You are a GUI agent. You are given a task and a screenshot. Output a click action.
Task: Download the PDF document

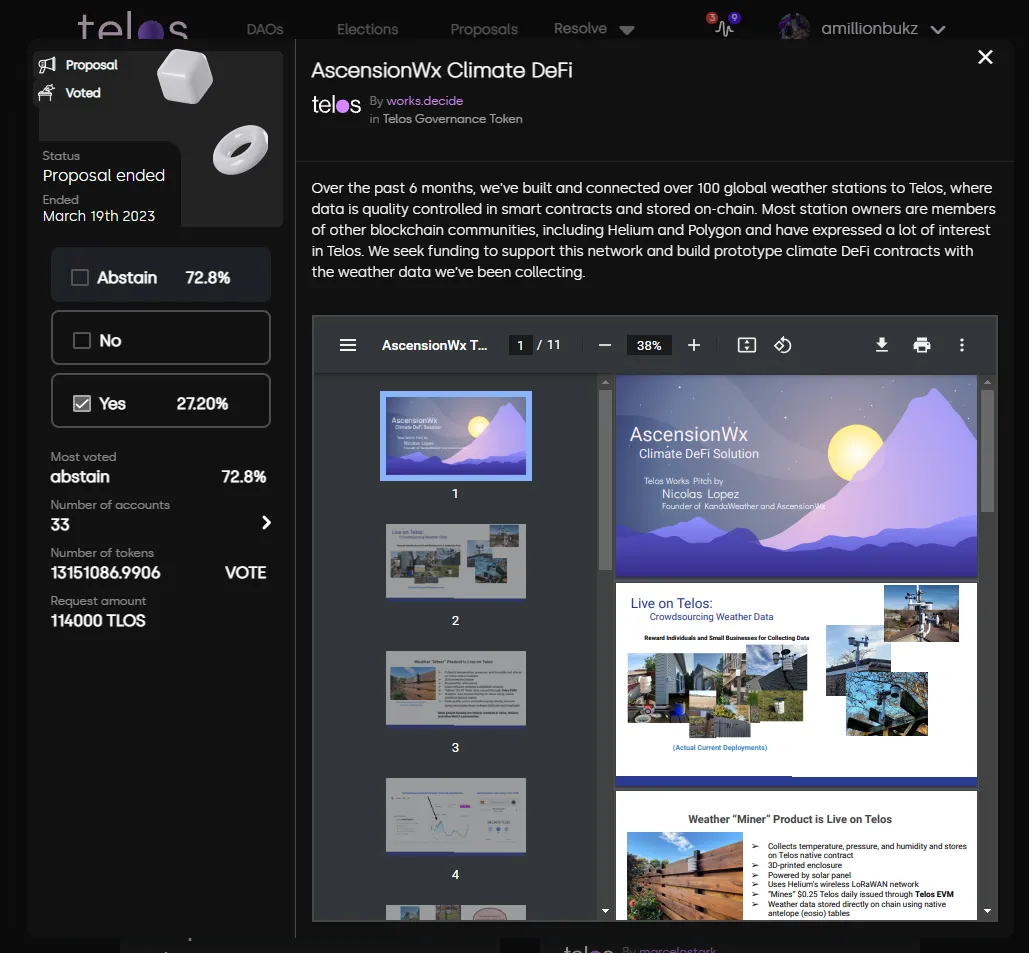tap(882, 345)
